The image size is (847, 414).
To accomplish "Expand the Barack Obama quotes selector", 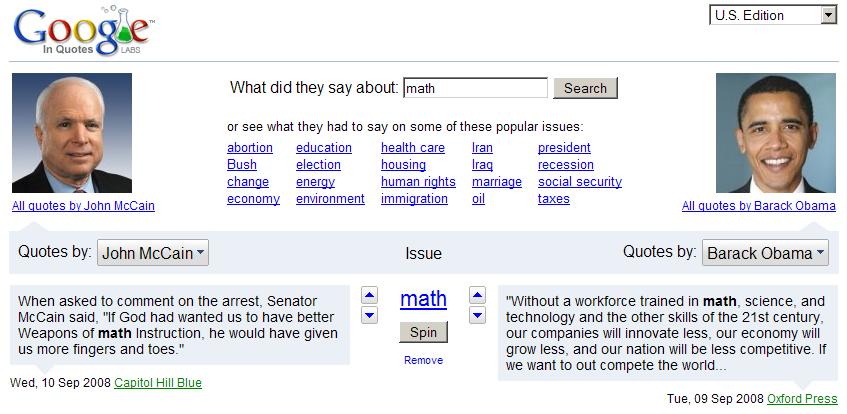I will tap(765, 253).
